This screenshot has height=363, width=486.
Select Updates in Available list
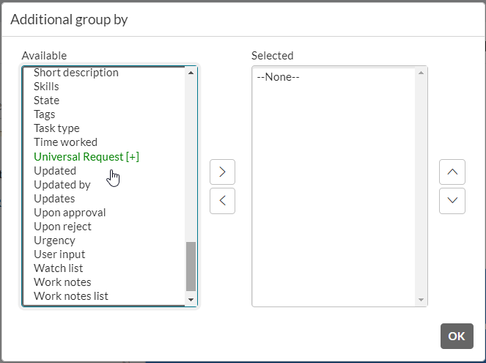54,199
